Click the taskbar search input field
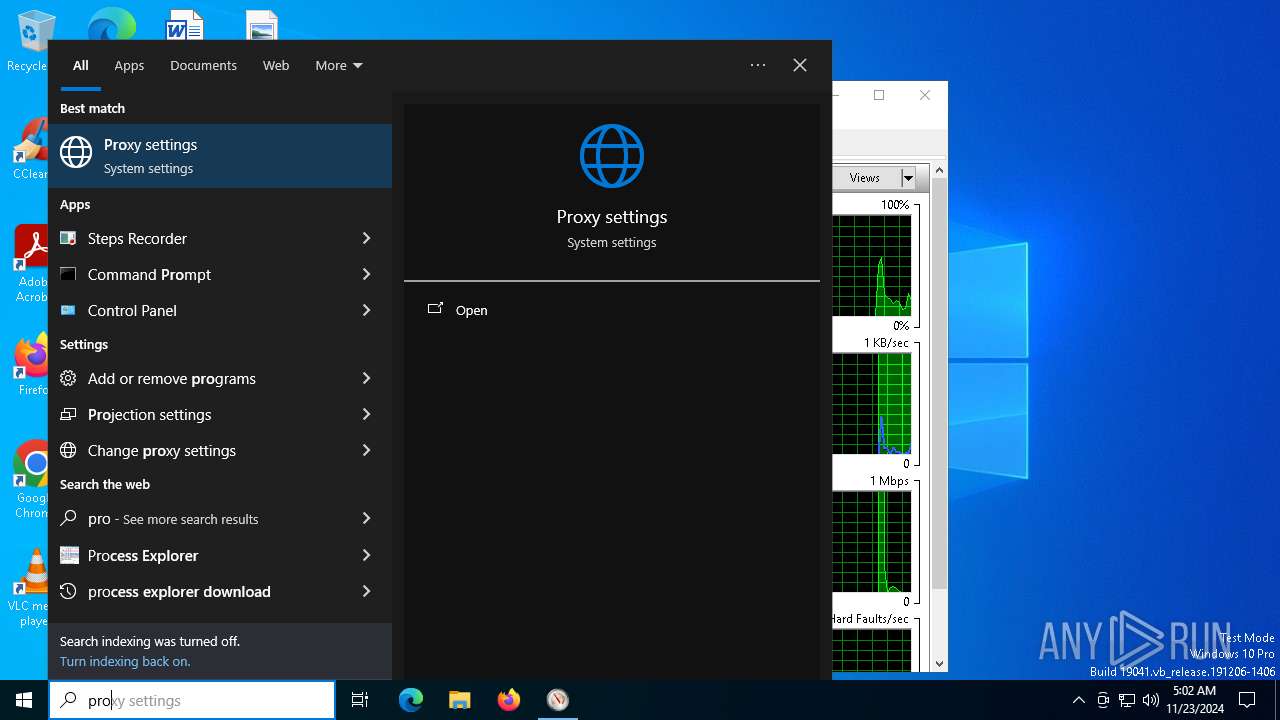The height and width of the screenshot is (720, 1280). pyautogui.click(x=192, y=700)
